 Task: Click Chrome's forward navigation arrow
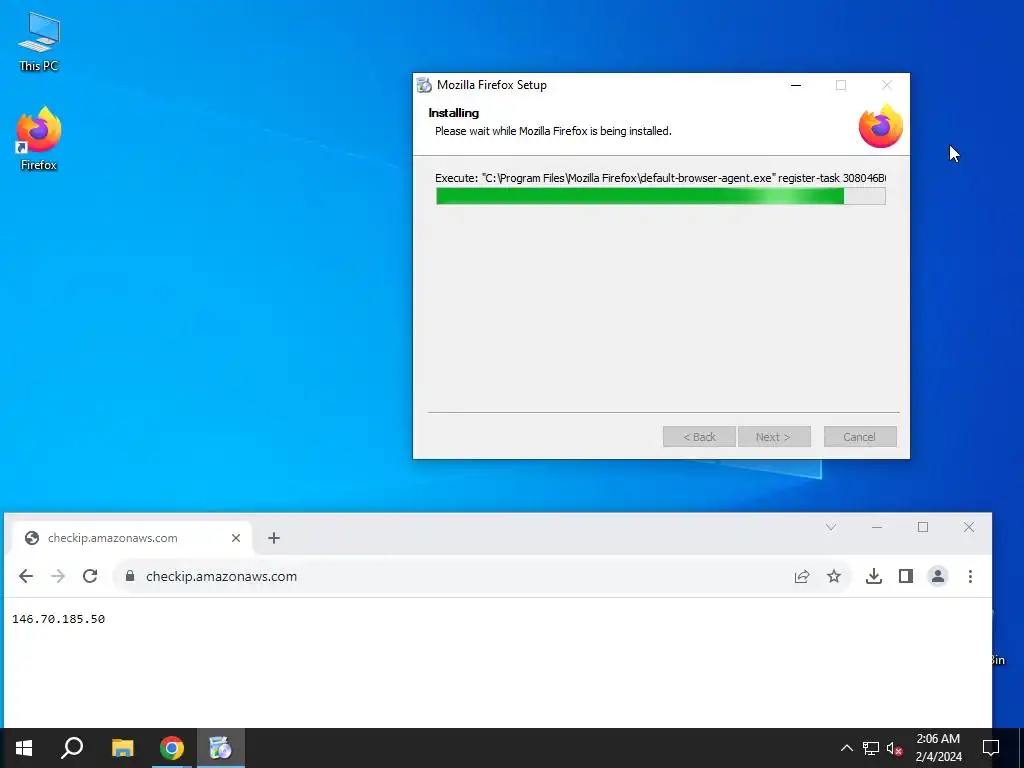click(58, 576)
